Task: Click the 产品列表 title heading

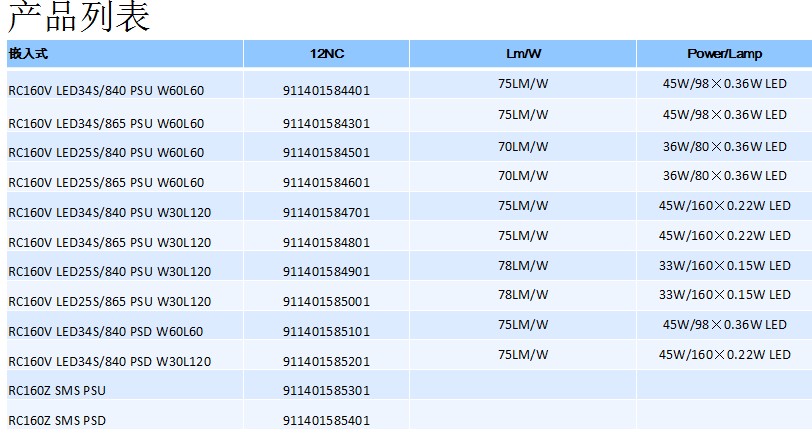Action: point(79,18)
